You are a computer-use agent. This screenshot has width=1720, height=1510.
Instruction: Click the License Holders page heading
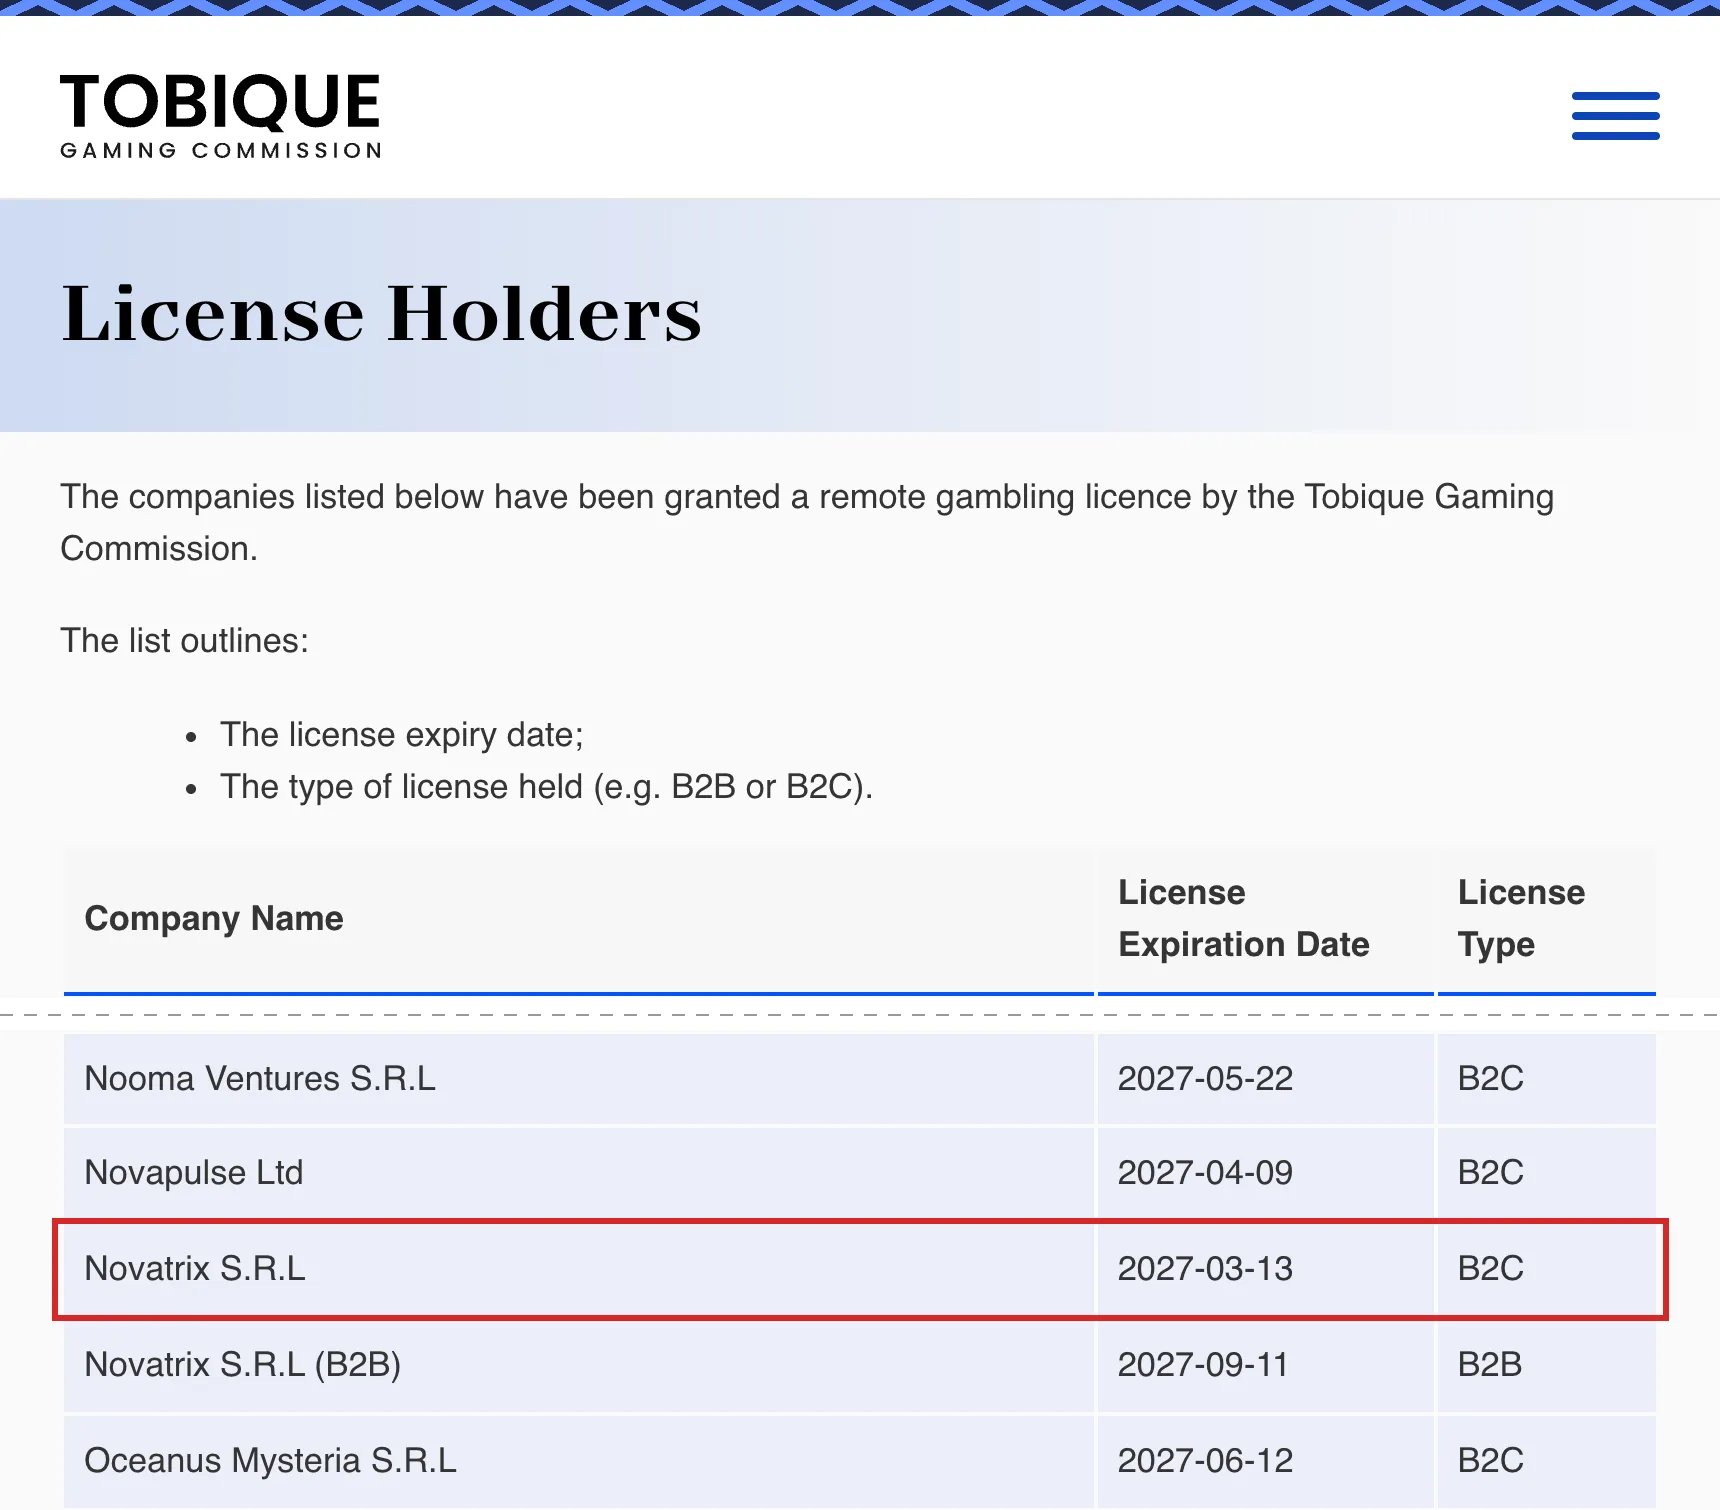pos(382,313)
